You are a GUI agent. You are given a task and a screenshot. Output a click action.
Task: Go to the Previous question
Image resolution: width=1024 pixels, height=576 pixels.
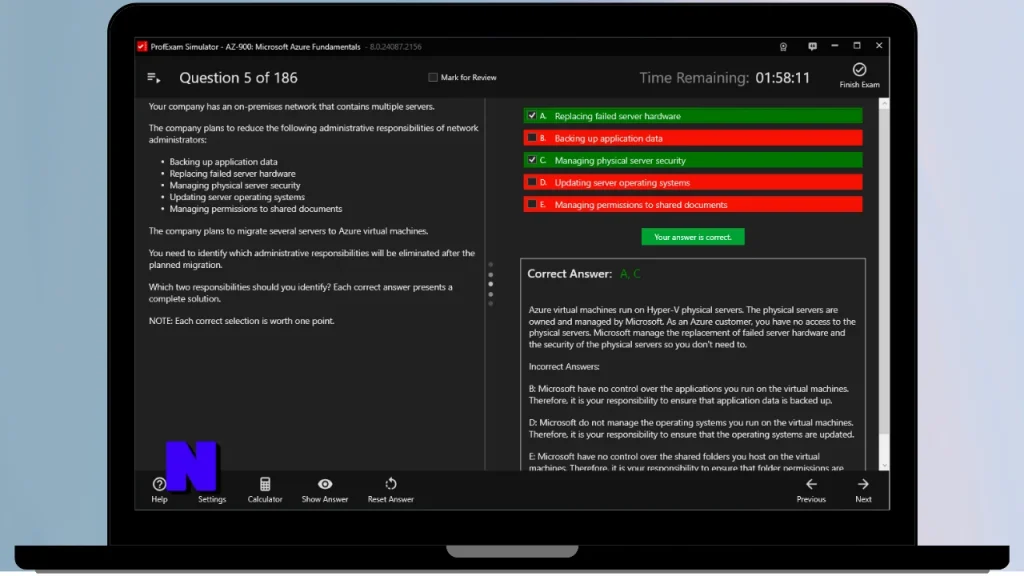click(x=811, y=489)
